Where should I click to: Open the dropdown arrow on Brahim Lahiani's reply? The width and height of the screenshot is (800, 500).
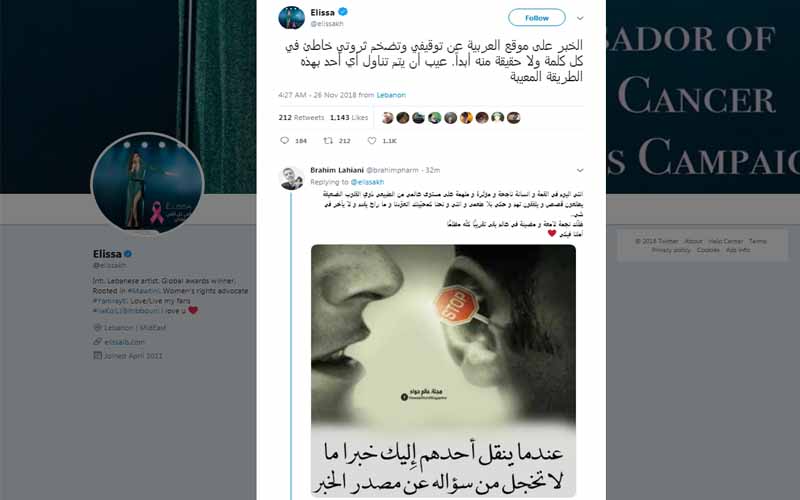580,170
